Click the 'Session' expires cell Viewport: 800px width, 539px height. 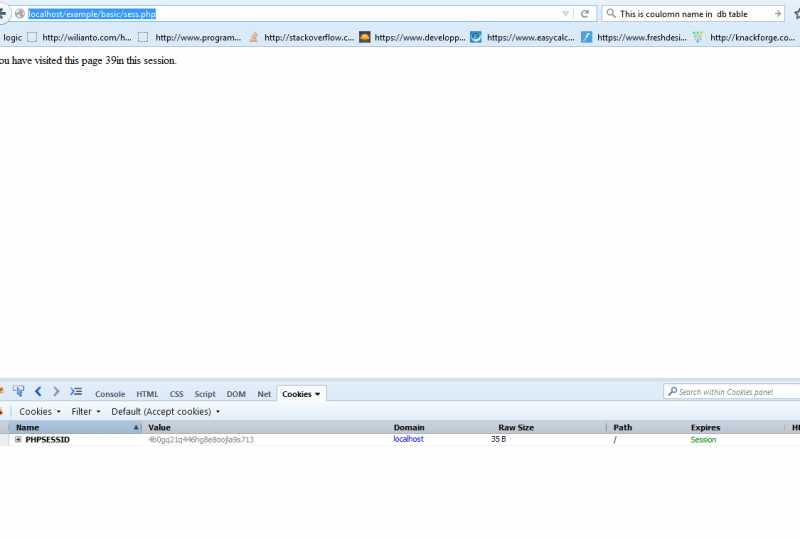pyautogui.click(x=703, y=439)
